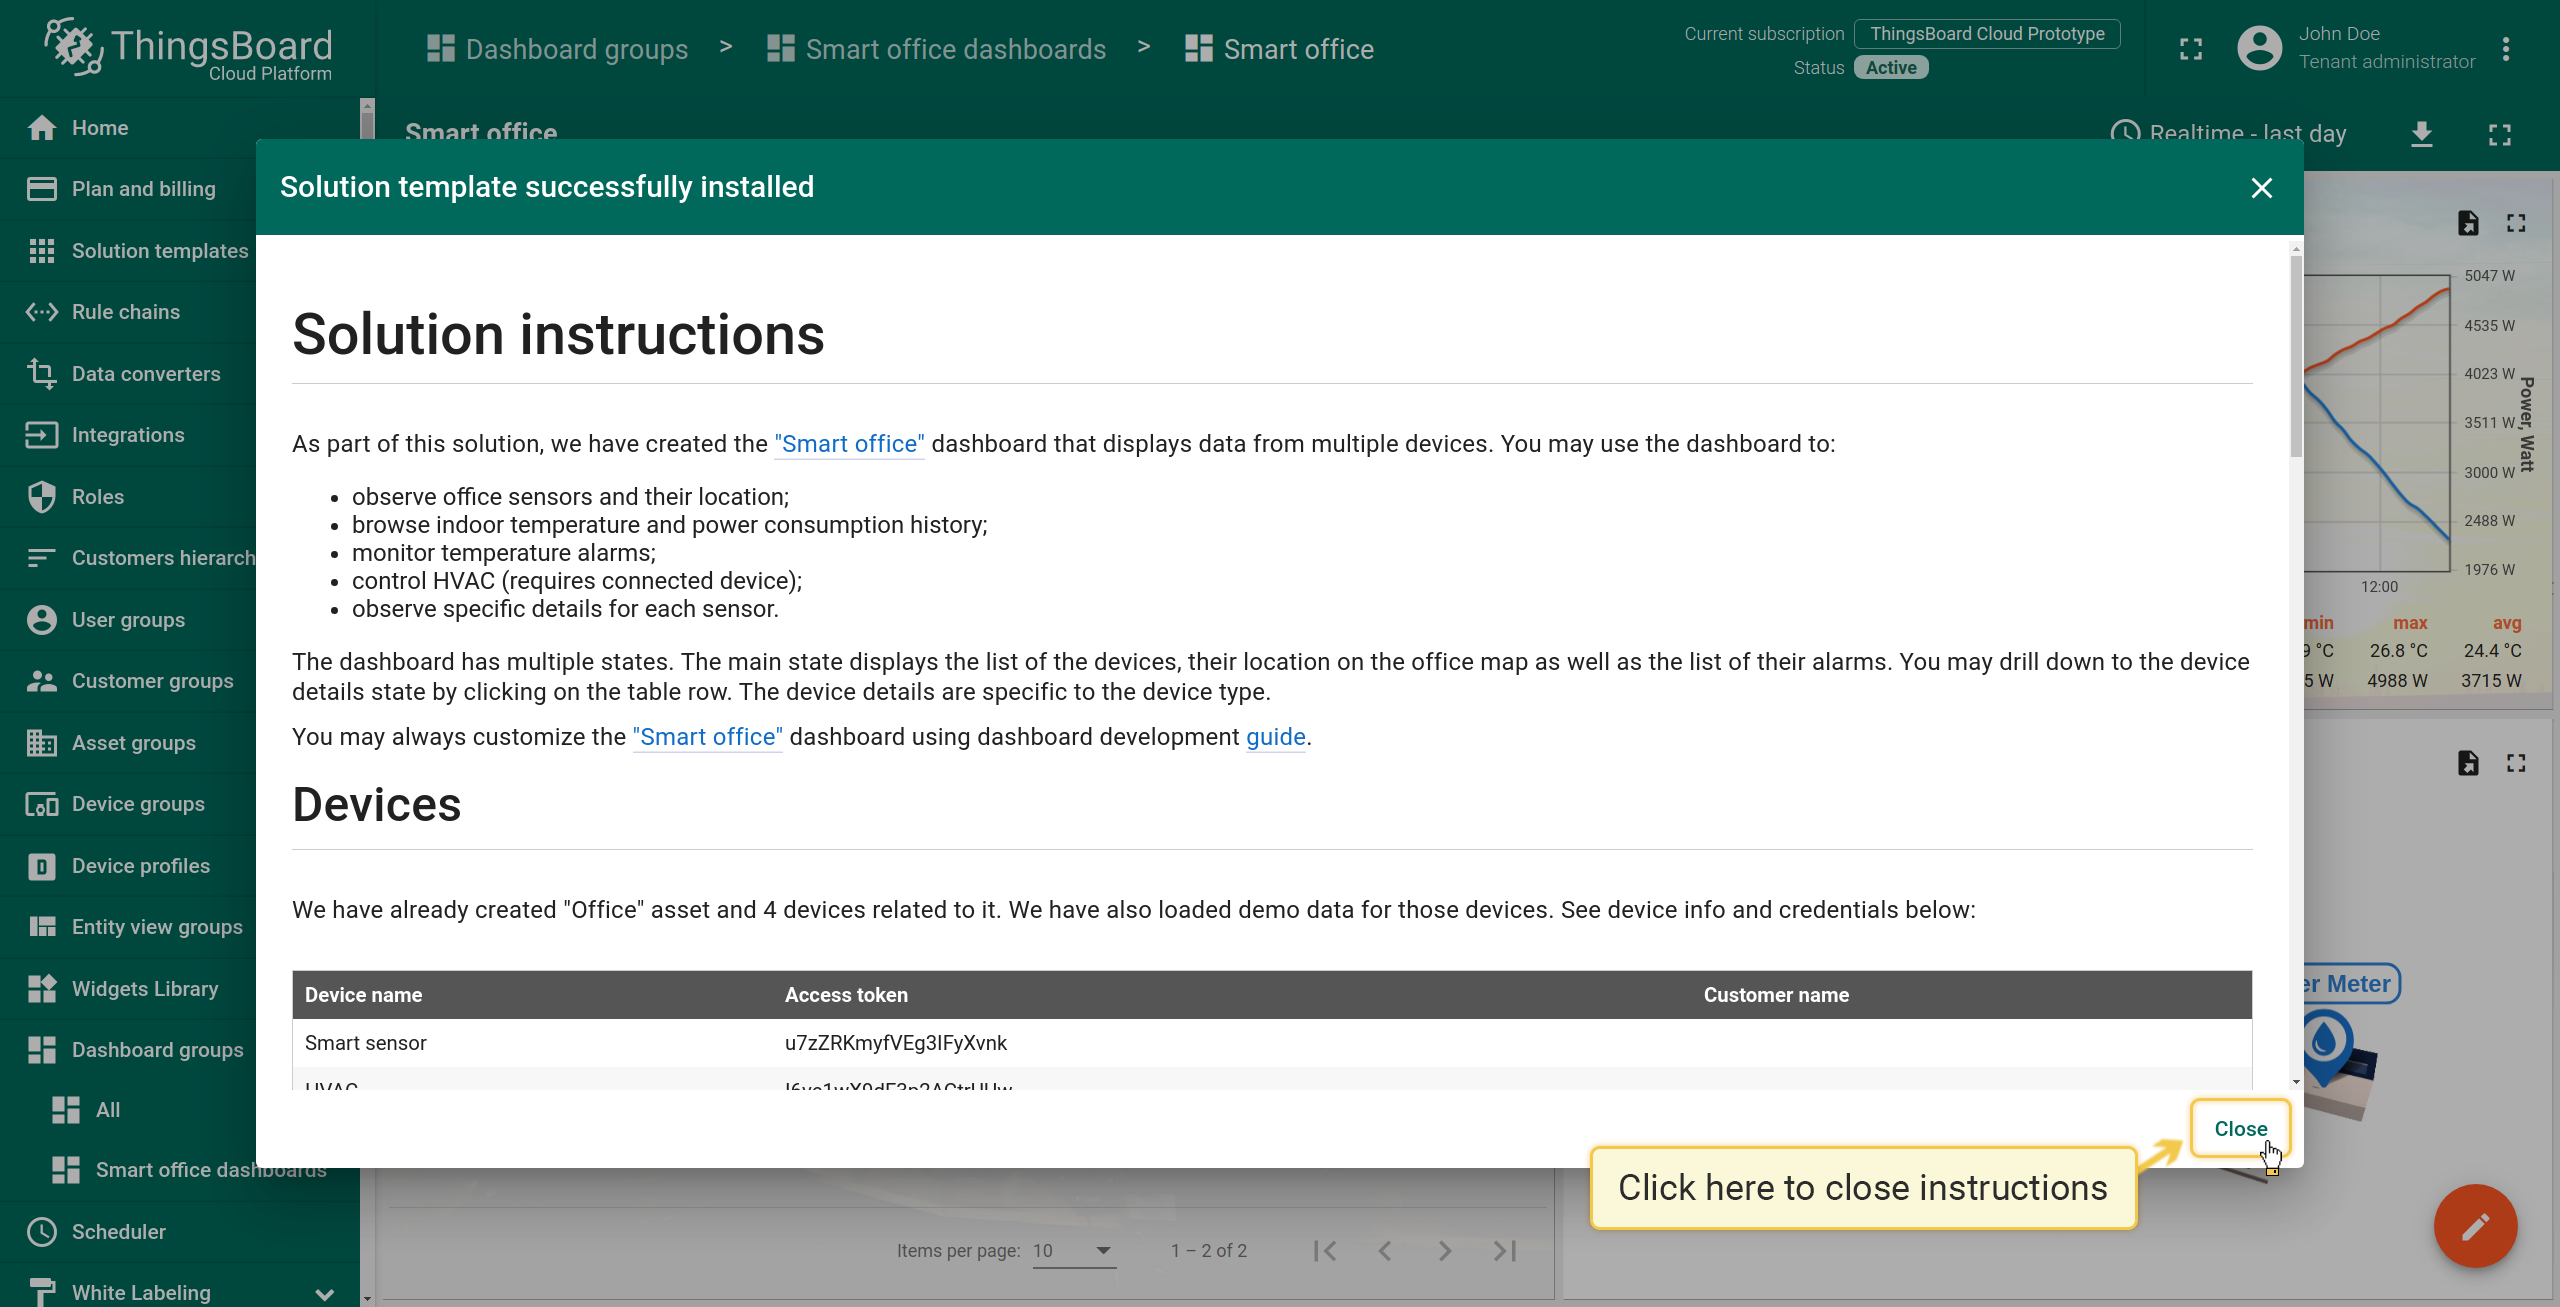Open Data converters section
The height and width of the screenshot is (1307, 2560).
(180, 374)
